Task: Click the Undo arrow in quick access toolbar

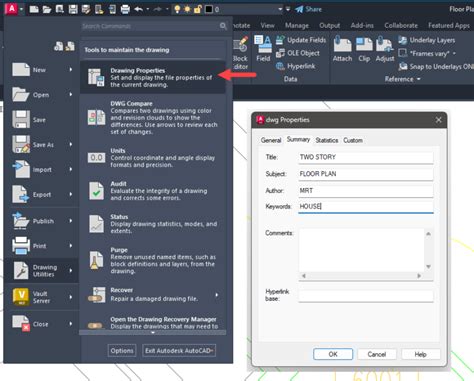Action: (138, 9)
